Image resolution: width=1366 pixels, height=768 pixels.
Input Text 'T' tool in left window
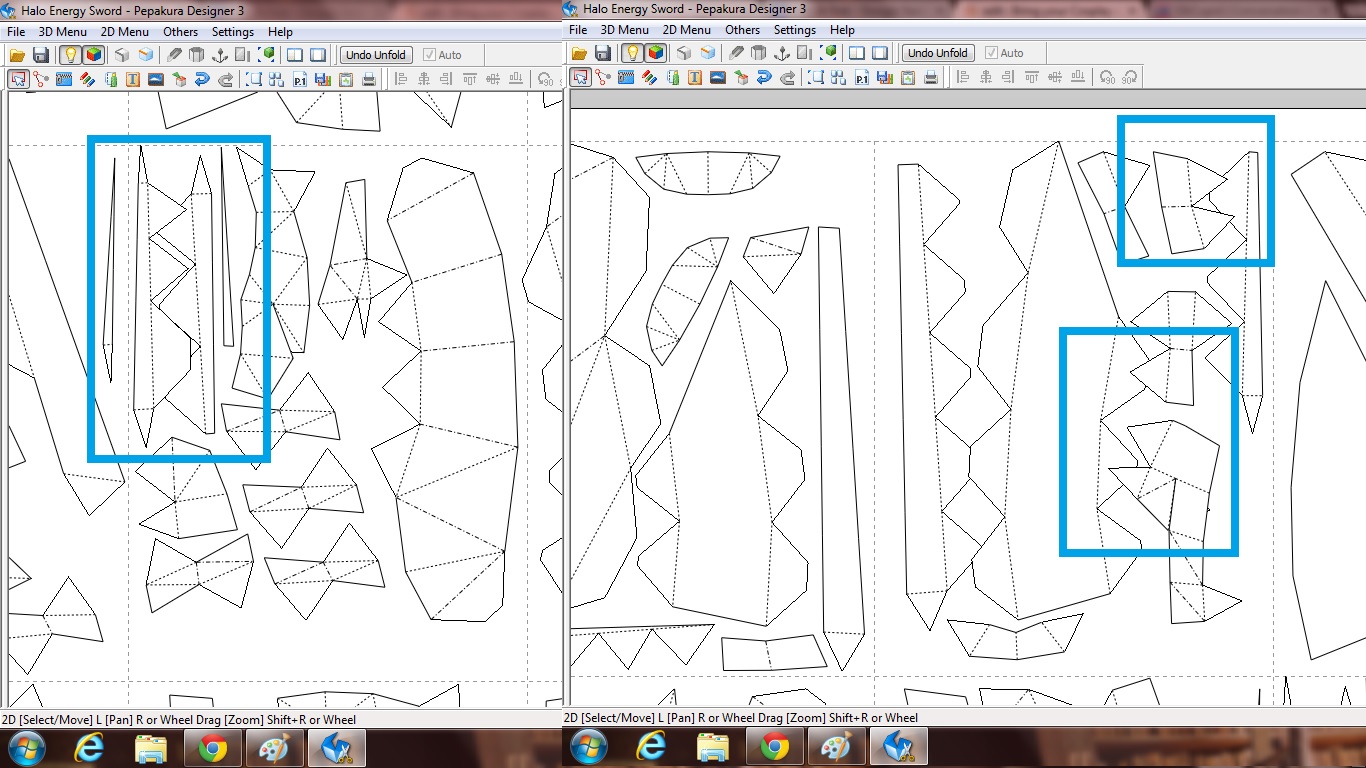pos(133,79)
